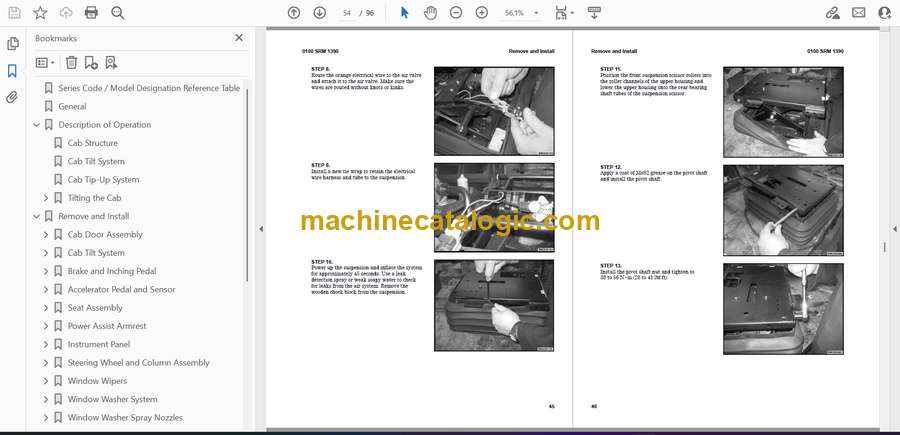Activate the hand pan tool
Viewport: 900px width, 435px height.
[430, 13]
